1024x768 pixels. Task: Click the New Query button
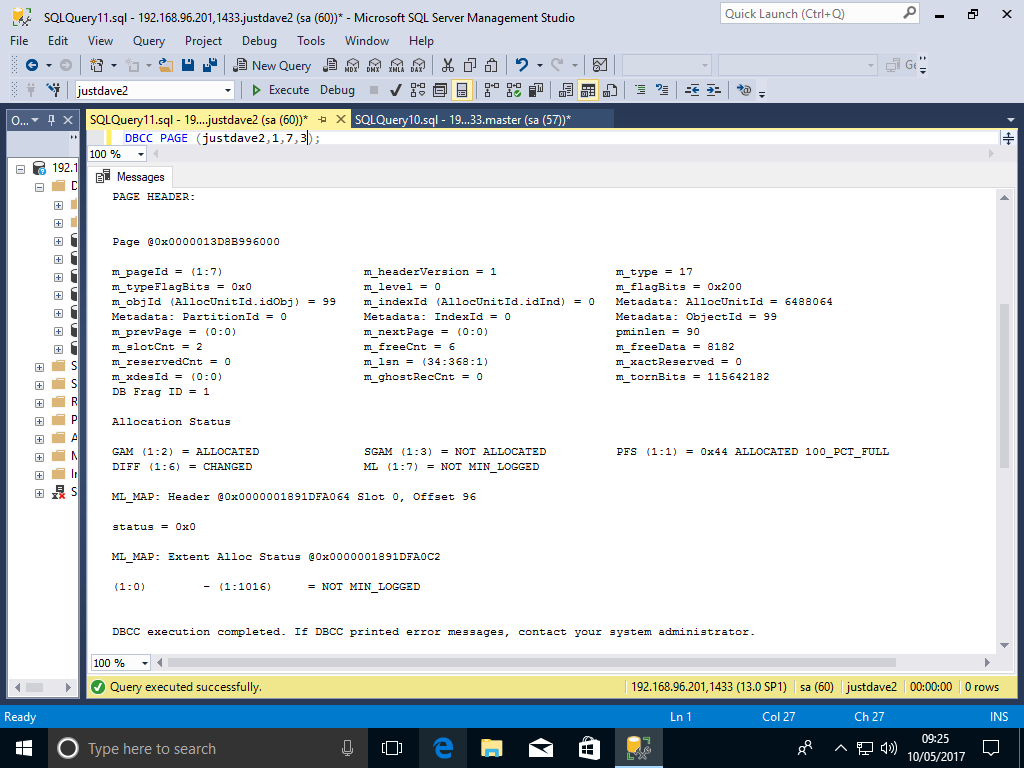[x=272, y=65]
